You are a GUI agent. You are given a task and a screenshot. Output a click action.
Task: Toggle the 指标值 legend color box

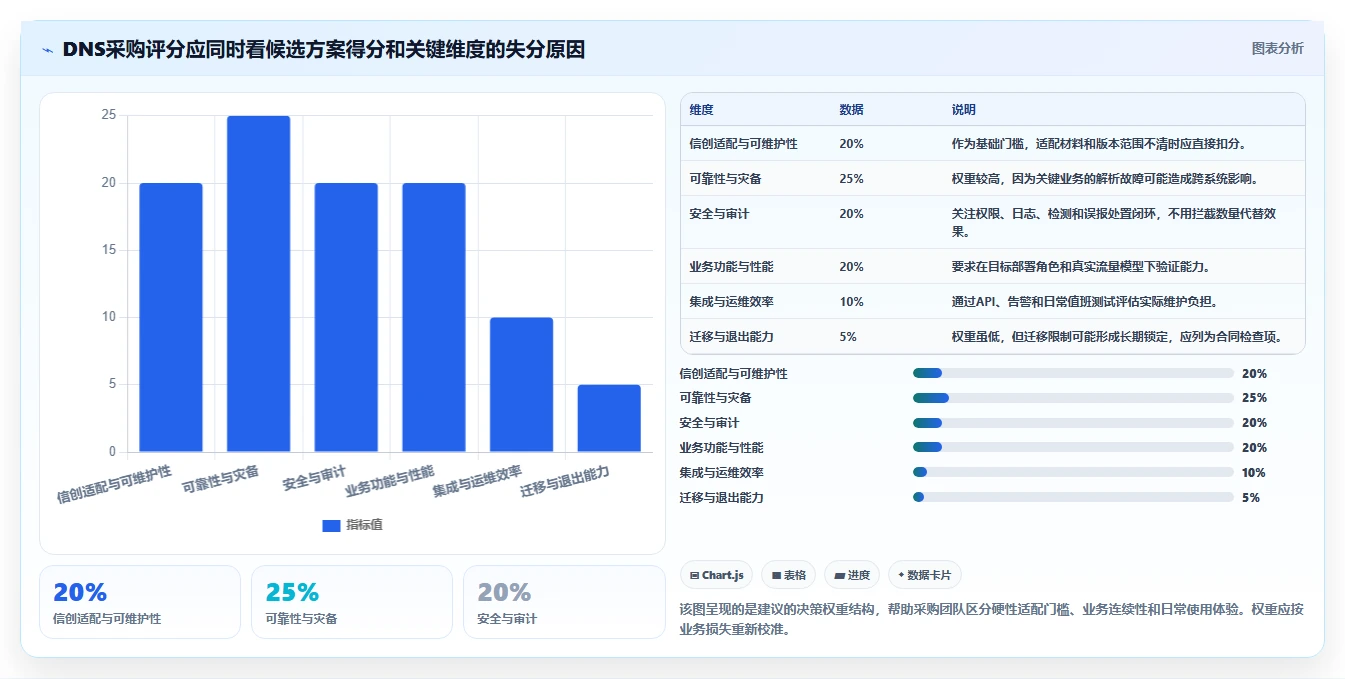[x=331, y=526]
